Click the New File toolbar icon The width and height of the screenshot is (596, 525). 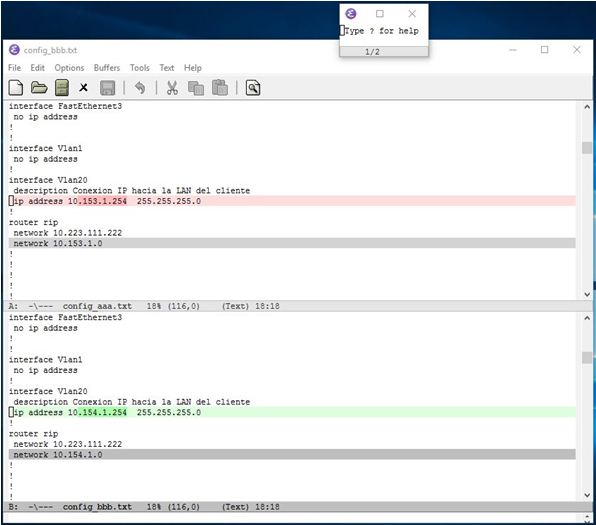16,88
